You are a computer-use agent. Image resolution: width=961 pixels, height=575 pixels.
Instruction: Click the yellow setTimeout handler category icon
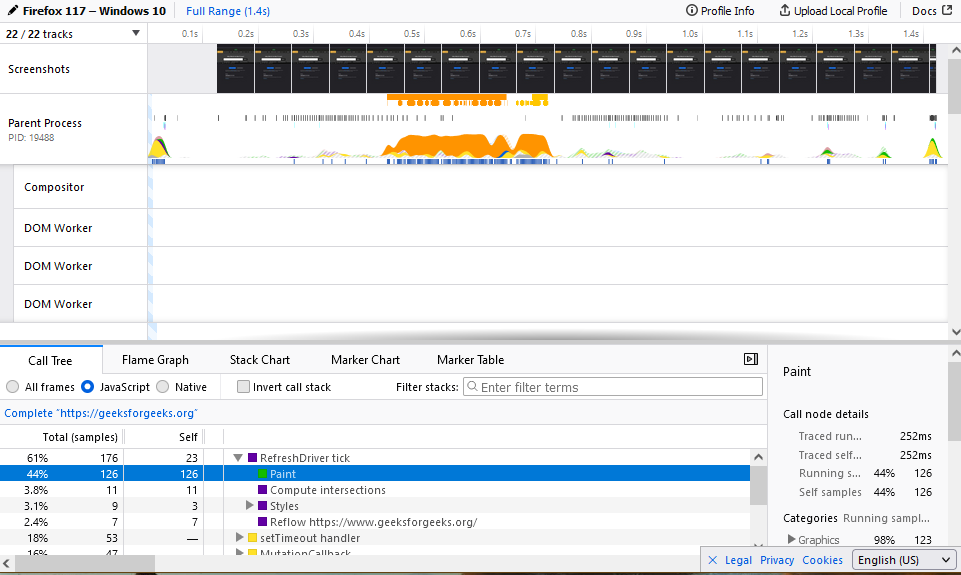tap(252, 538)
